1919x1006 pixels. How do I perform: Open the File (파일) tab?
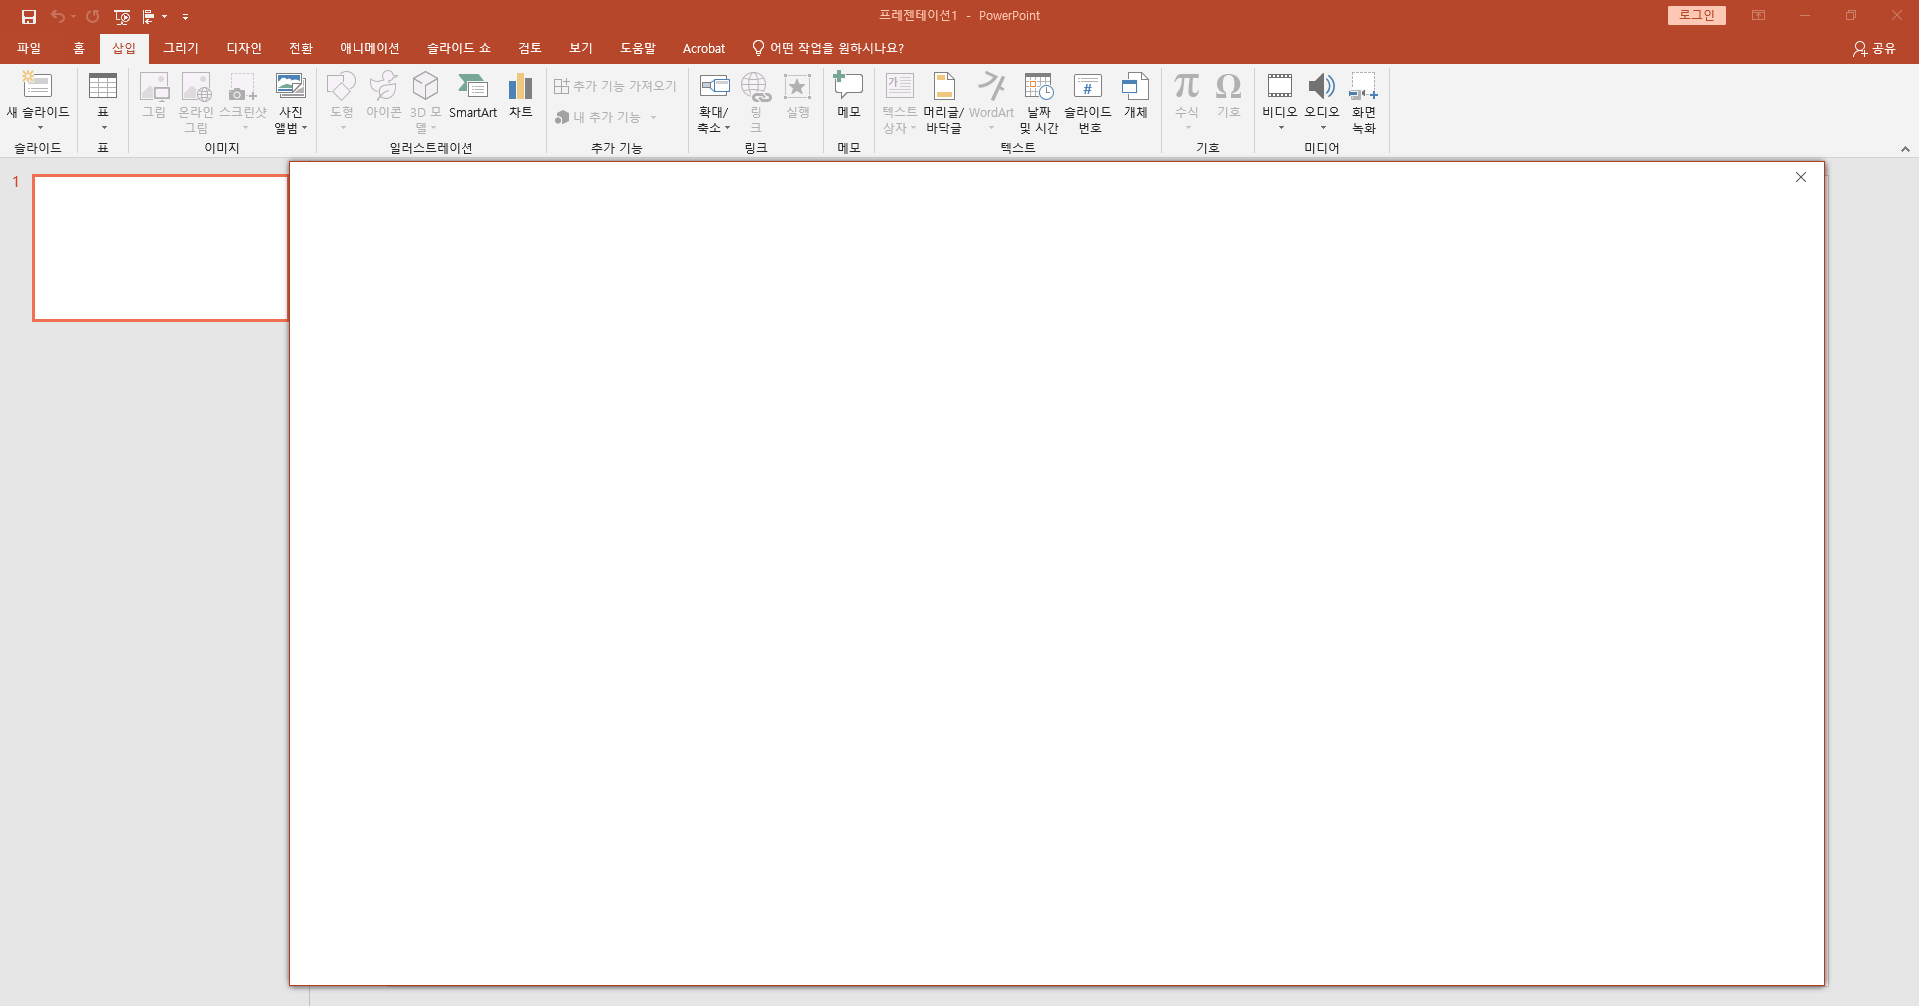pos(29,48)
